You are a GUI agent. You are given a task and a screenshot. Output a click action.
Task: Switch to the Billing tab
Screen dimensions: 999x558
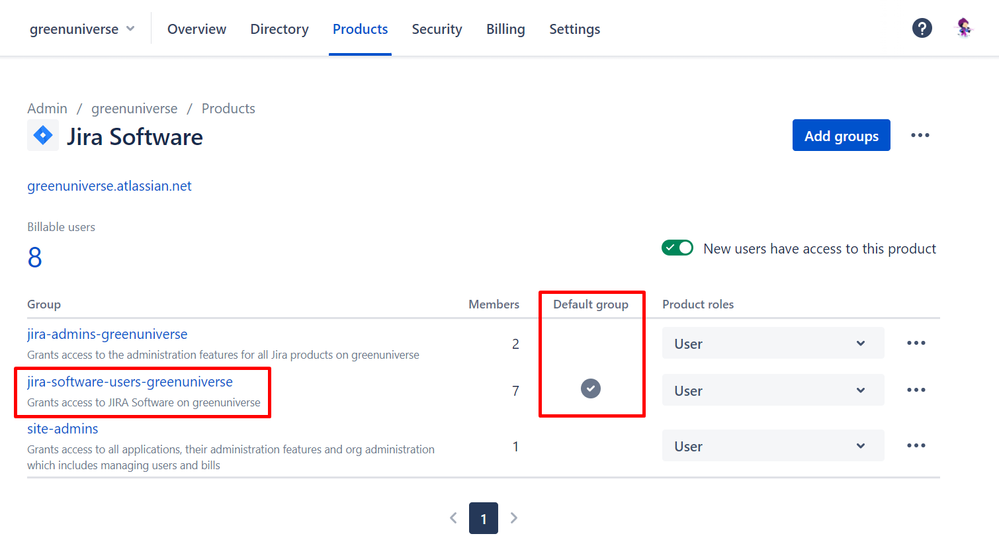505,29
